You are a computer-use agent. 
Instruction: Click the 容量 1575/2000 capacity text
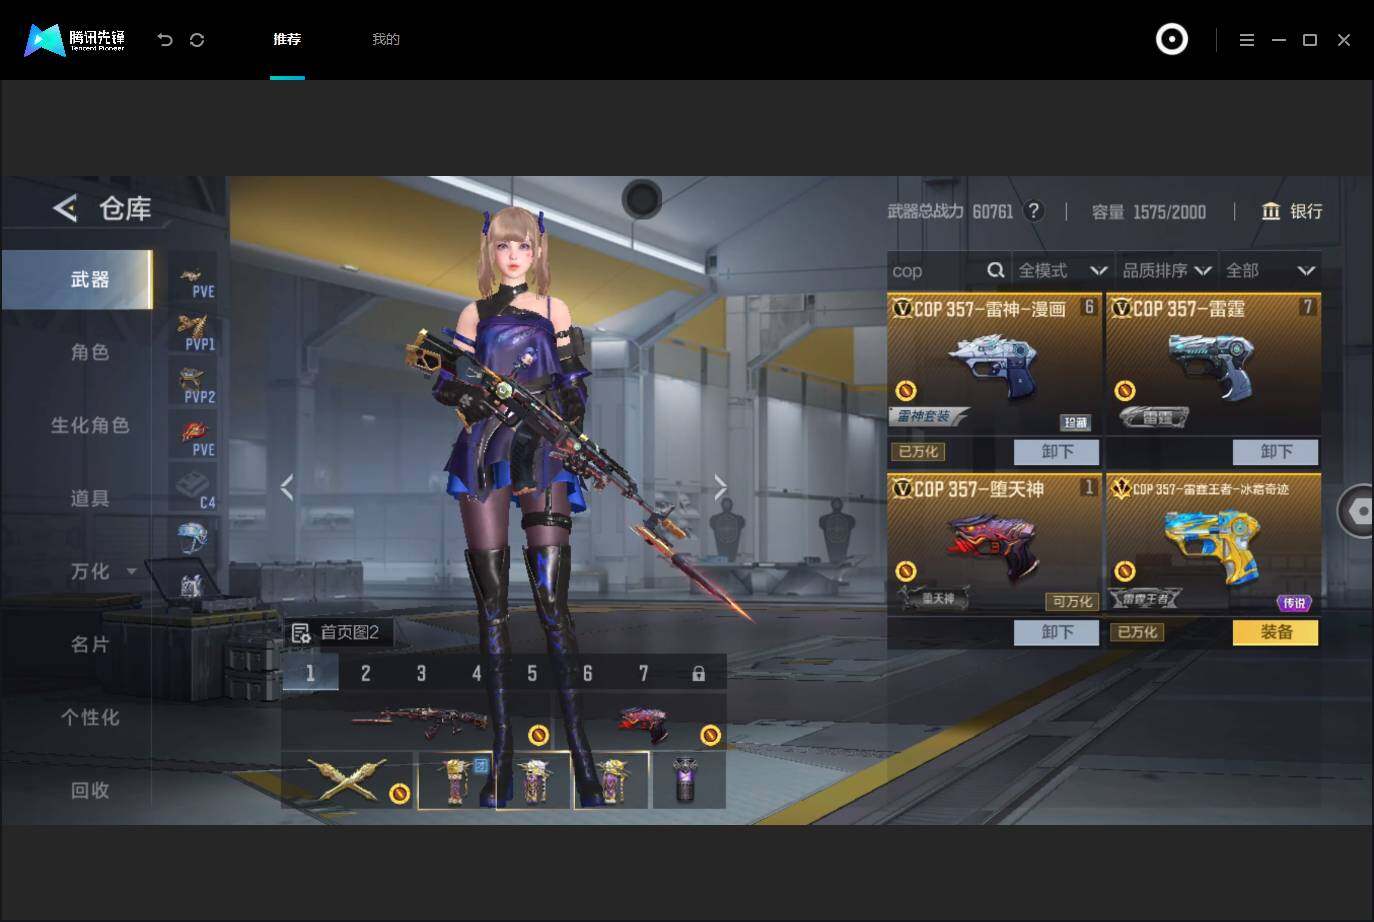[x=1149, y=211]
